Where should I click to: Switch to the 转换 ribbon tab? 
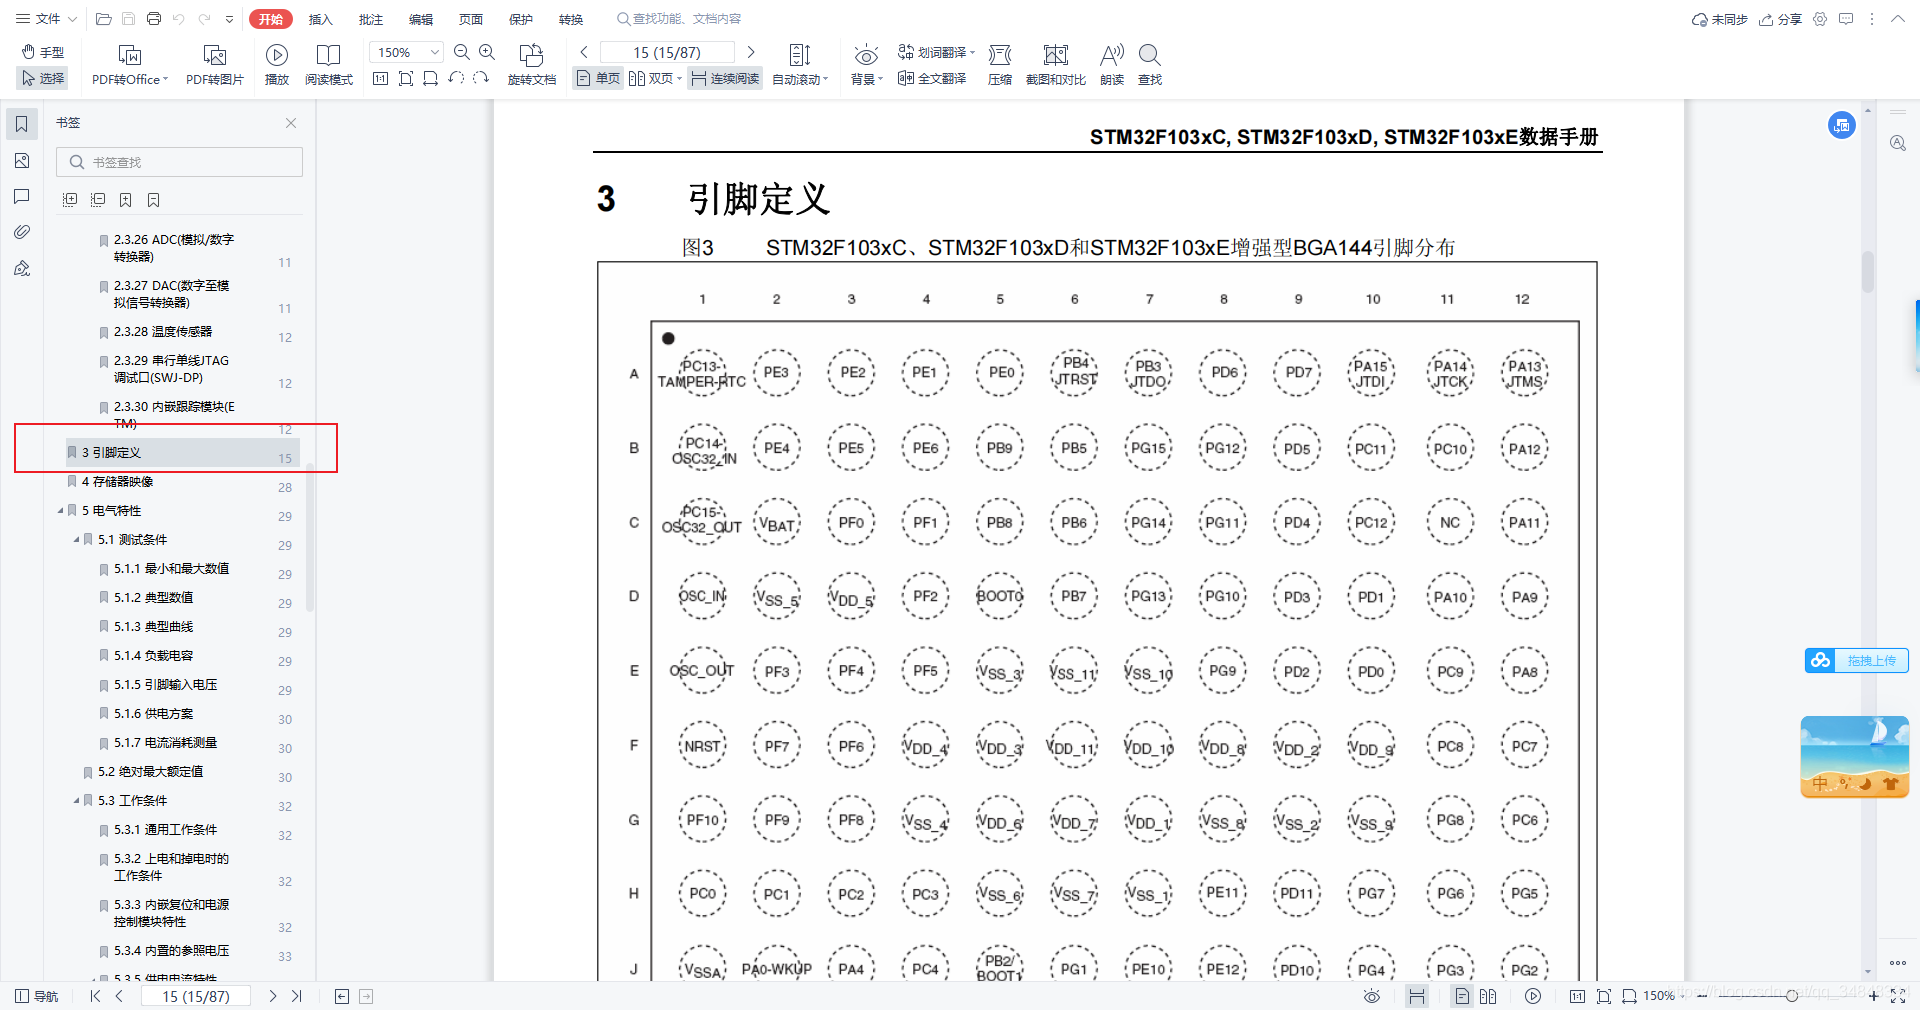[x=571, y=19]
